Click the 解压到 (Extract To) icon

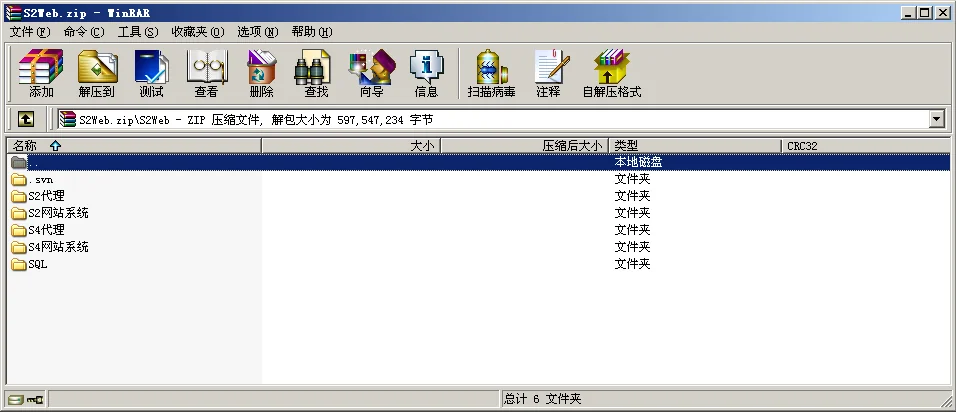(x=97, y=73)
